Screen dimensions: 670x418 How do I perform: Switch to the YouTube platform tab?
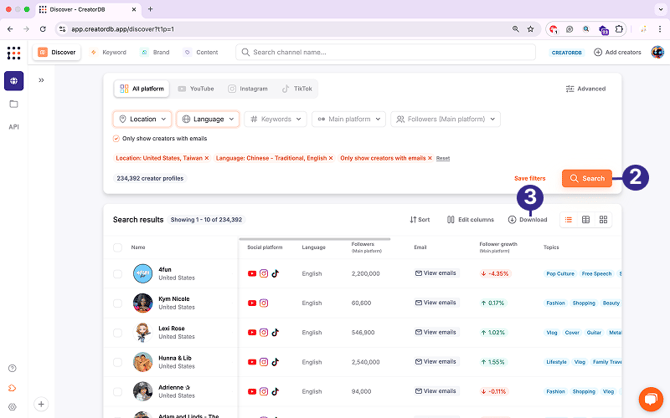point(196,88)
